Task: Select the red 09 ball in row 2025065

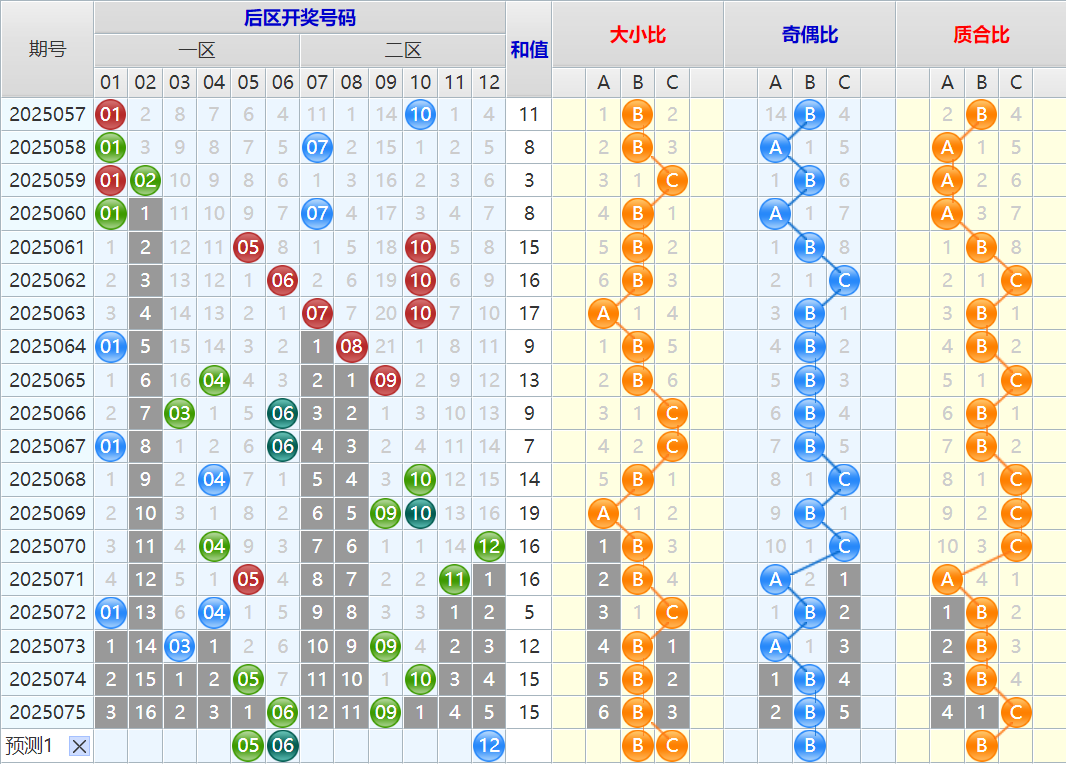Action: (385, 380)
